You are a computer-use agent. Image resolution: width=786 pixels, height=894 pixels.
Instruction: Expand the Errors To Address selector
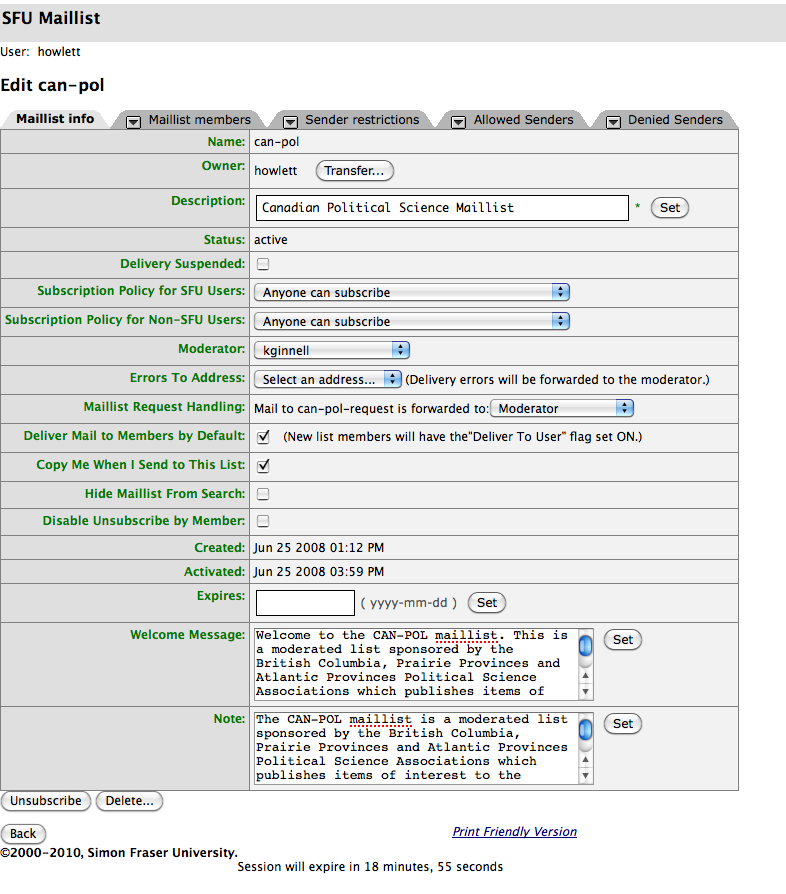pyautogui.click(x=327, y=379)
